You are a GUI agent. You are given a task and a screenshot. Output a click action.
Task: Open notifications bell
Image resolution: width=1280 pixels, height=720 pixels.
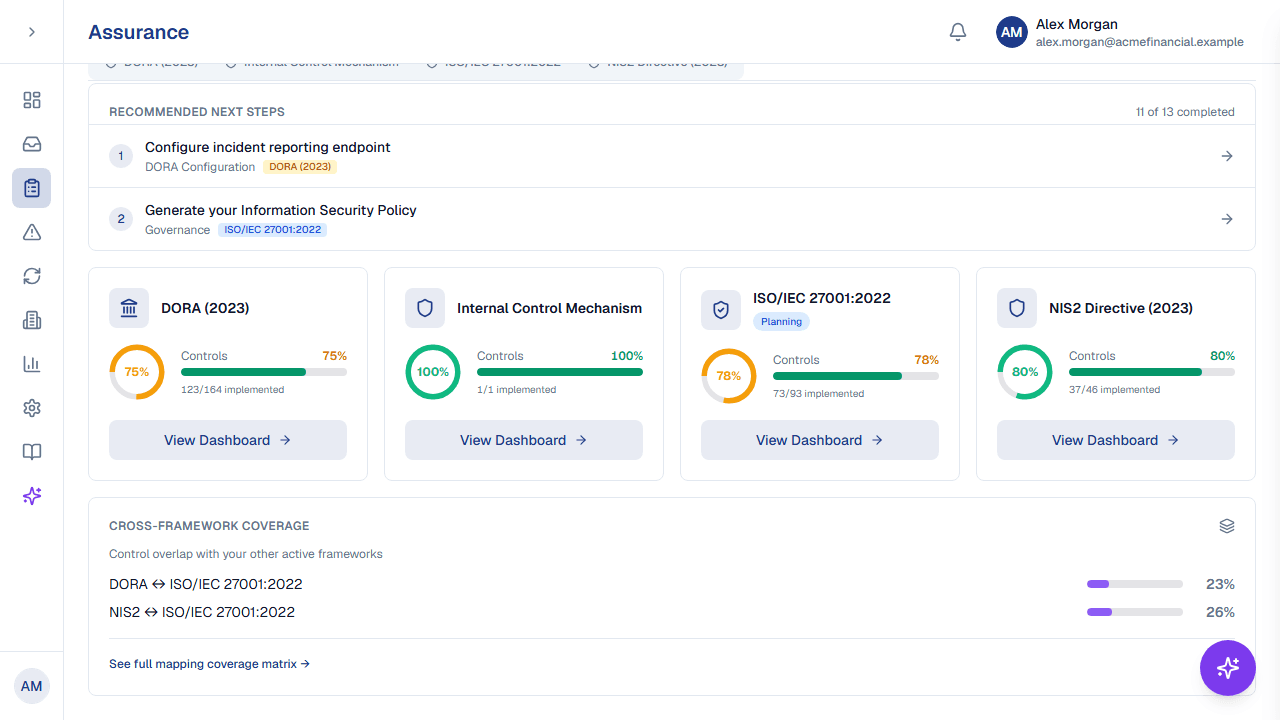(x=958, y=32)
